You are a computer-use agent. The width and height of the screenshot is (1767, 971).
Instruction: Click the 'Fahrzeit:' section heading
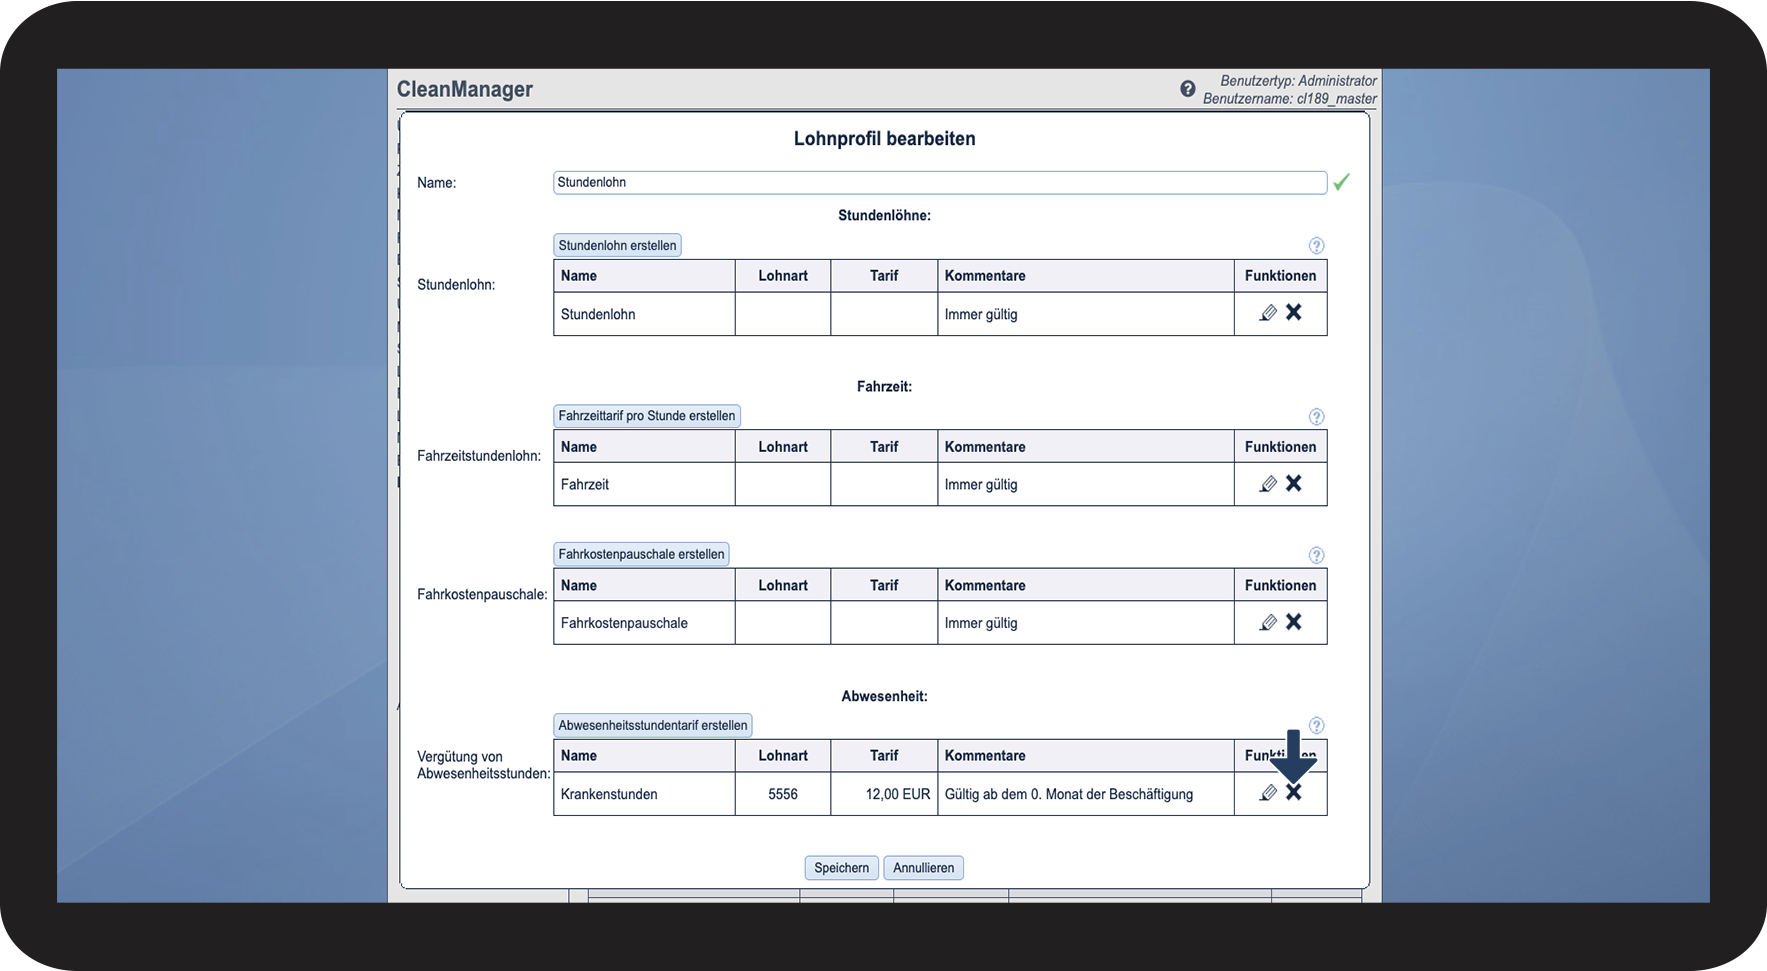885,386
